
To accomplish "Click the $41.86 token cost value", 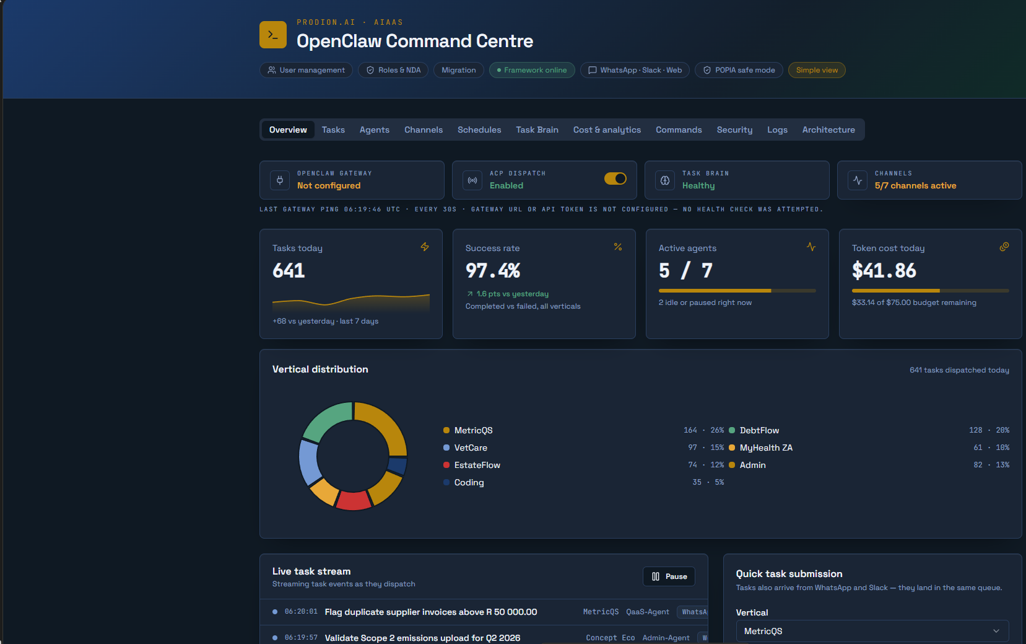I will (x=884, y=270).
